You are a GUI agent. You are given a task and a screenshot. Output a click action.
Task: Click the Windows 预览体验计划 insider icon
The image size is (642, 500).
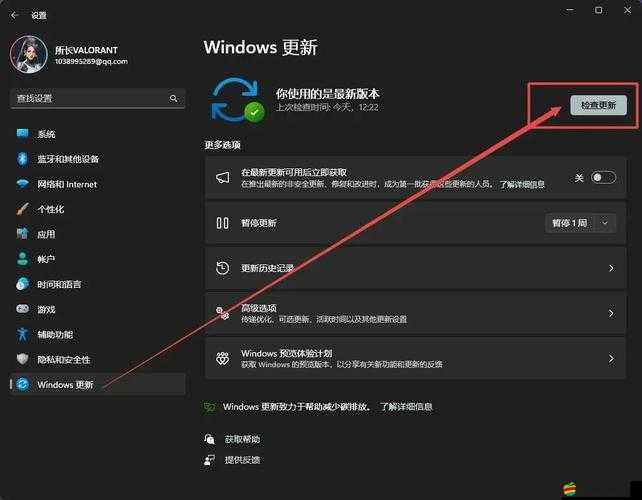222,359
